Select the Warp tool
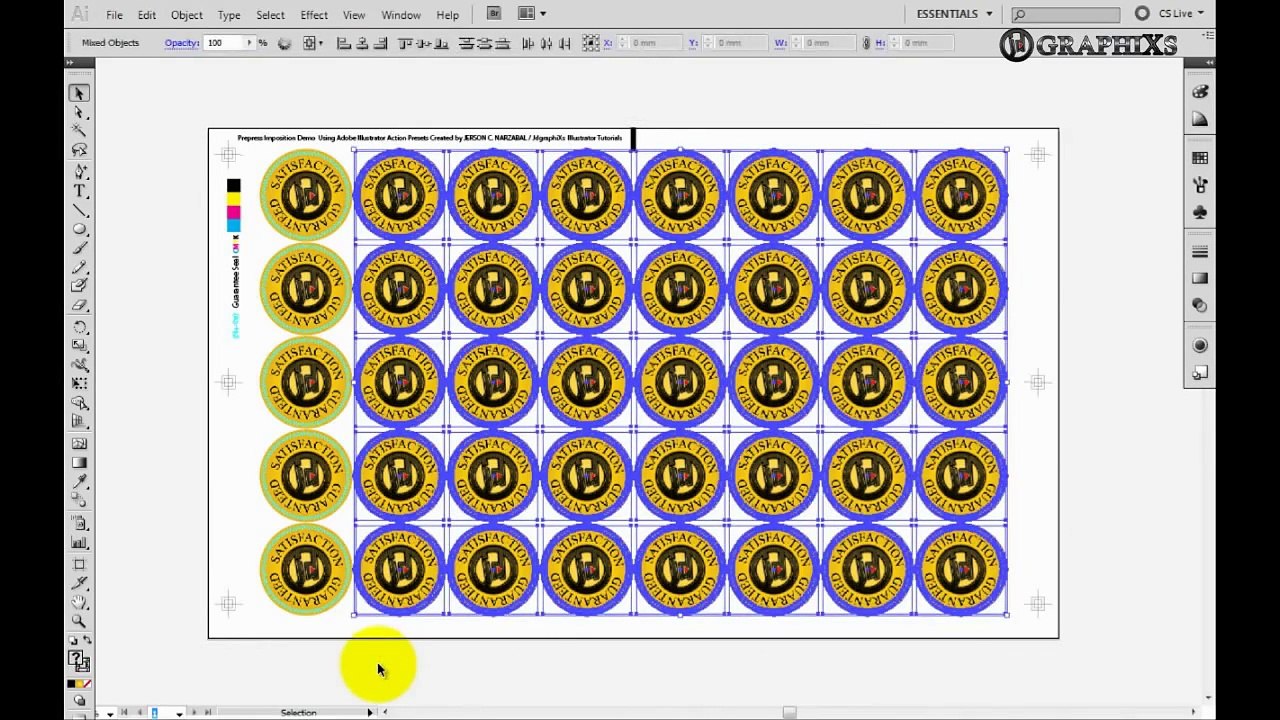Image resolution: width=1280 pixels, height=720 pixels. [79, 365]
